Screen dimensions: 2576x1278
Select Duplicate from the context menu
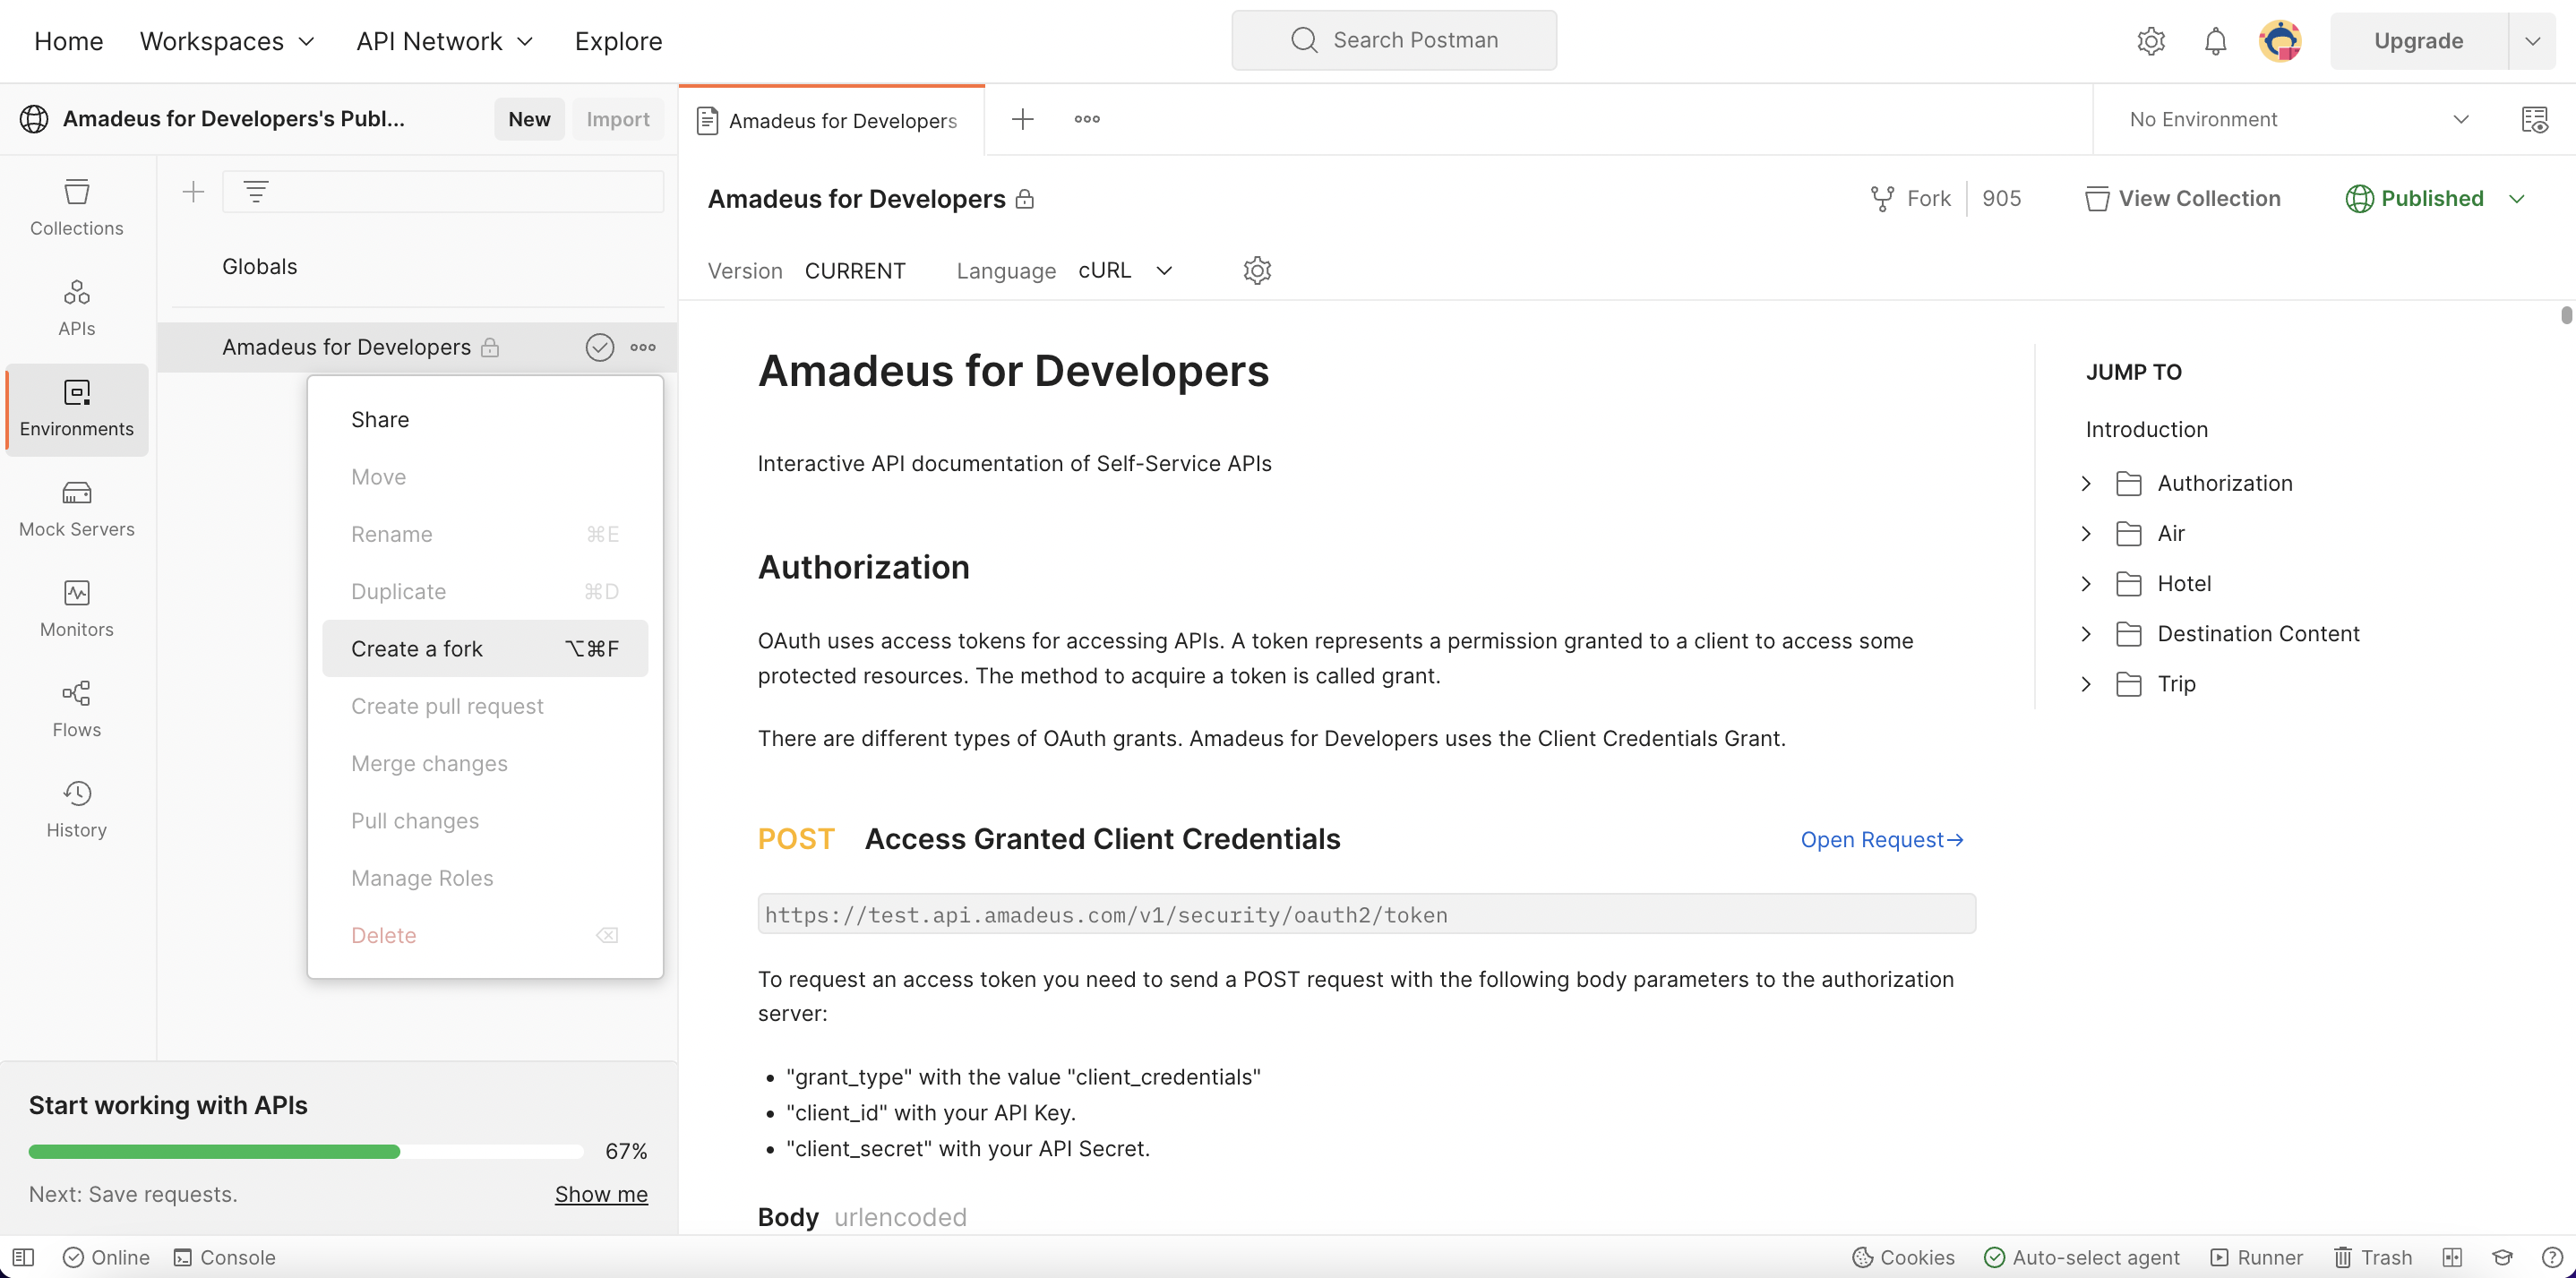click(x=485, y=591)
